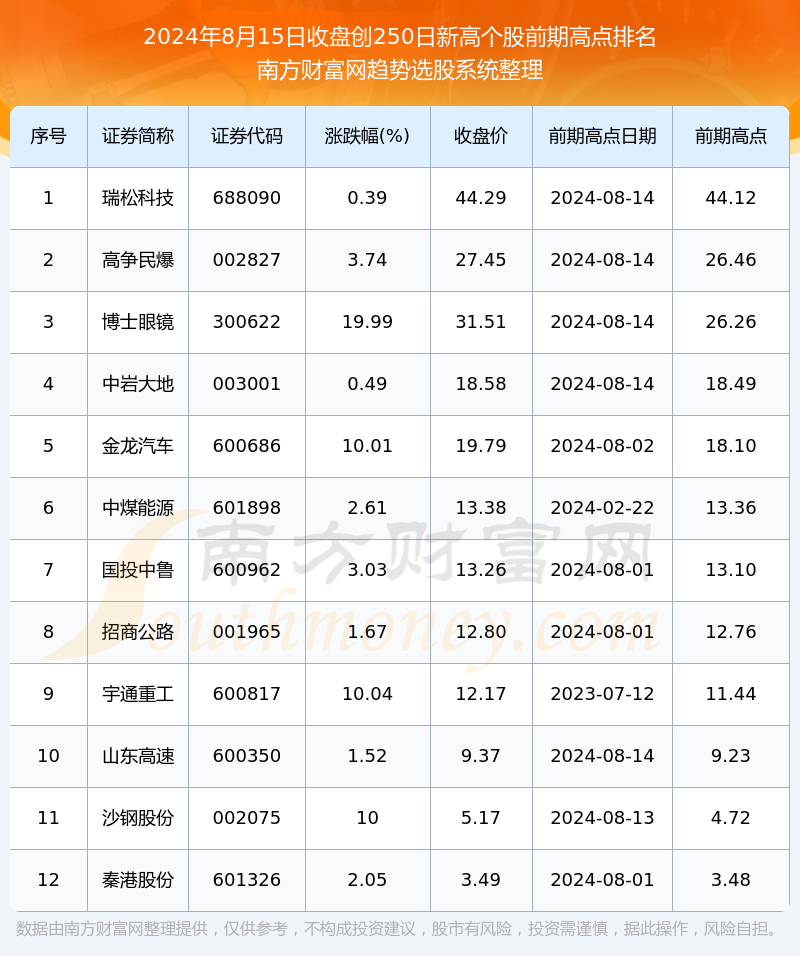Click stock code 601326
The height and width of the screenshot is (956, 800).
click(x=247, y=880)
